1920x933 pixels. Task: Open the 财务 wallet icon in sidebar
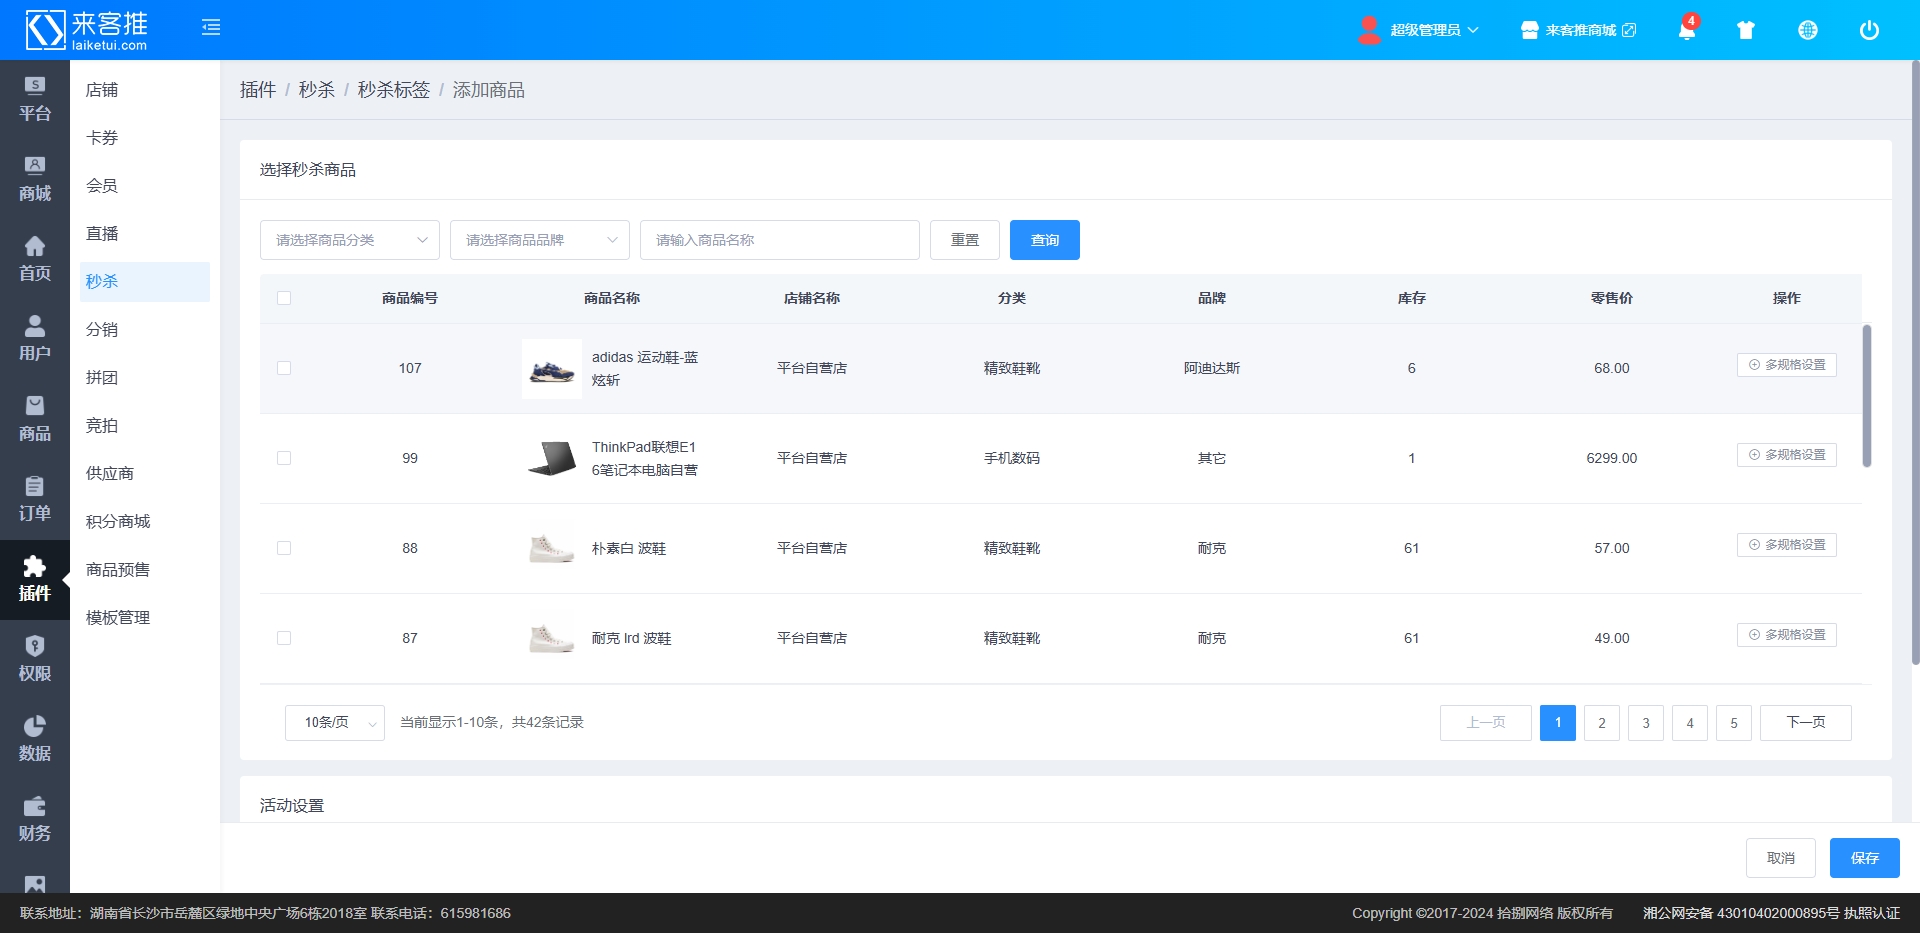click(x=34, y=818)
